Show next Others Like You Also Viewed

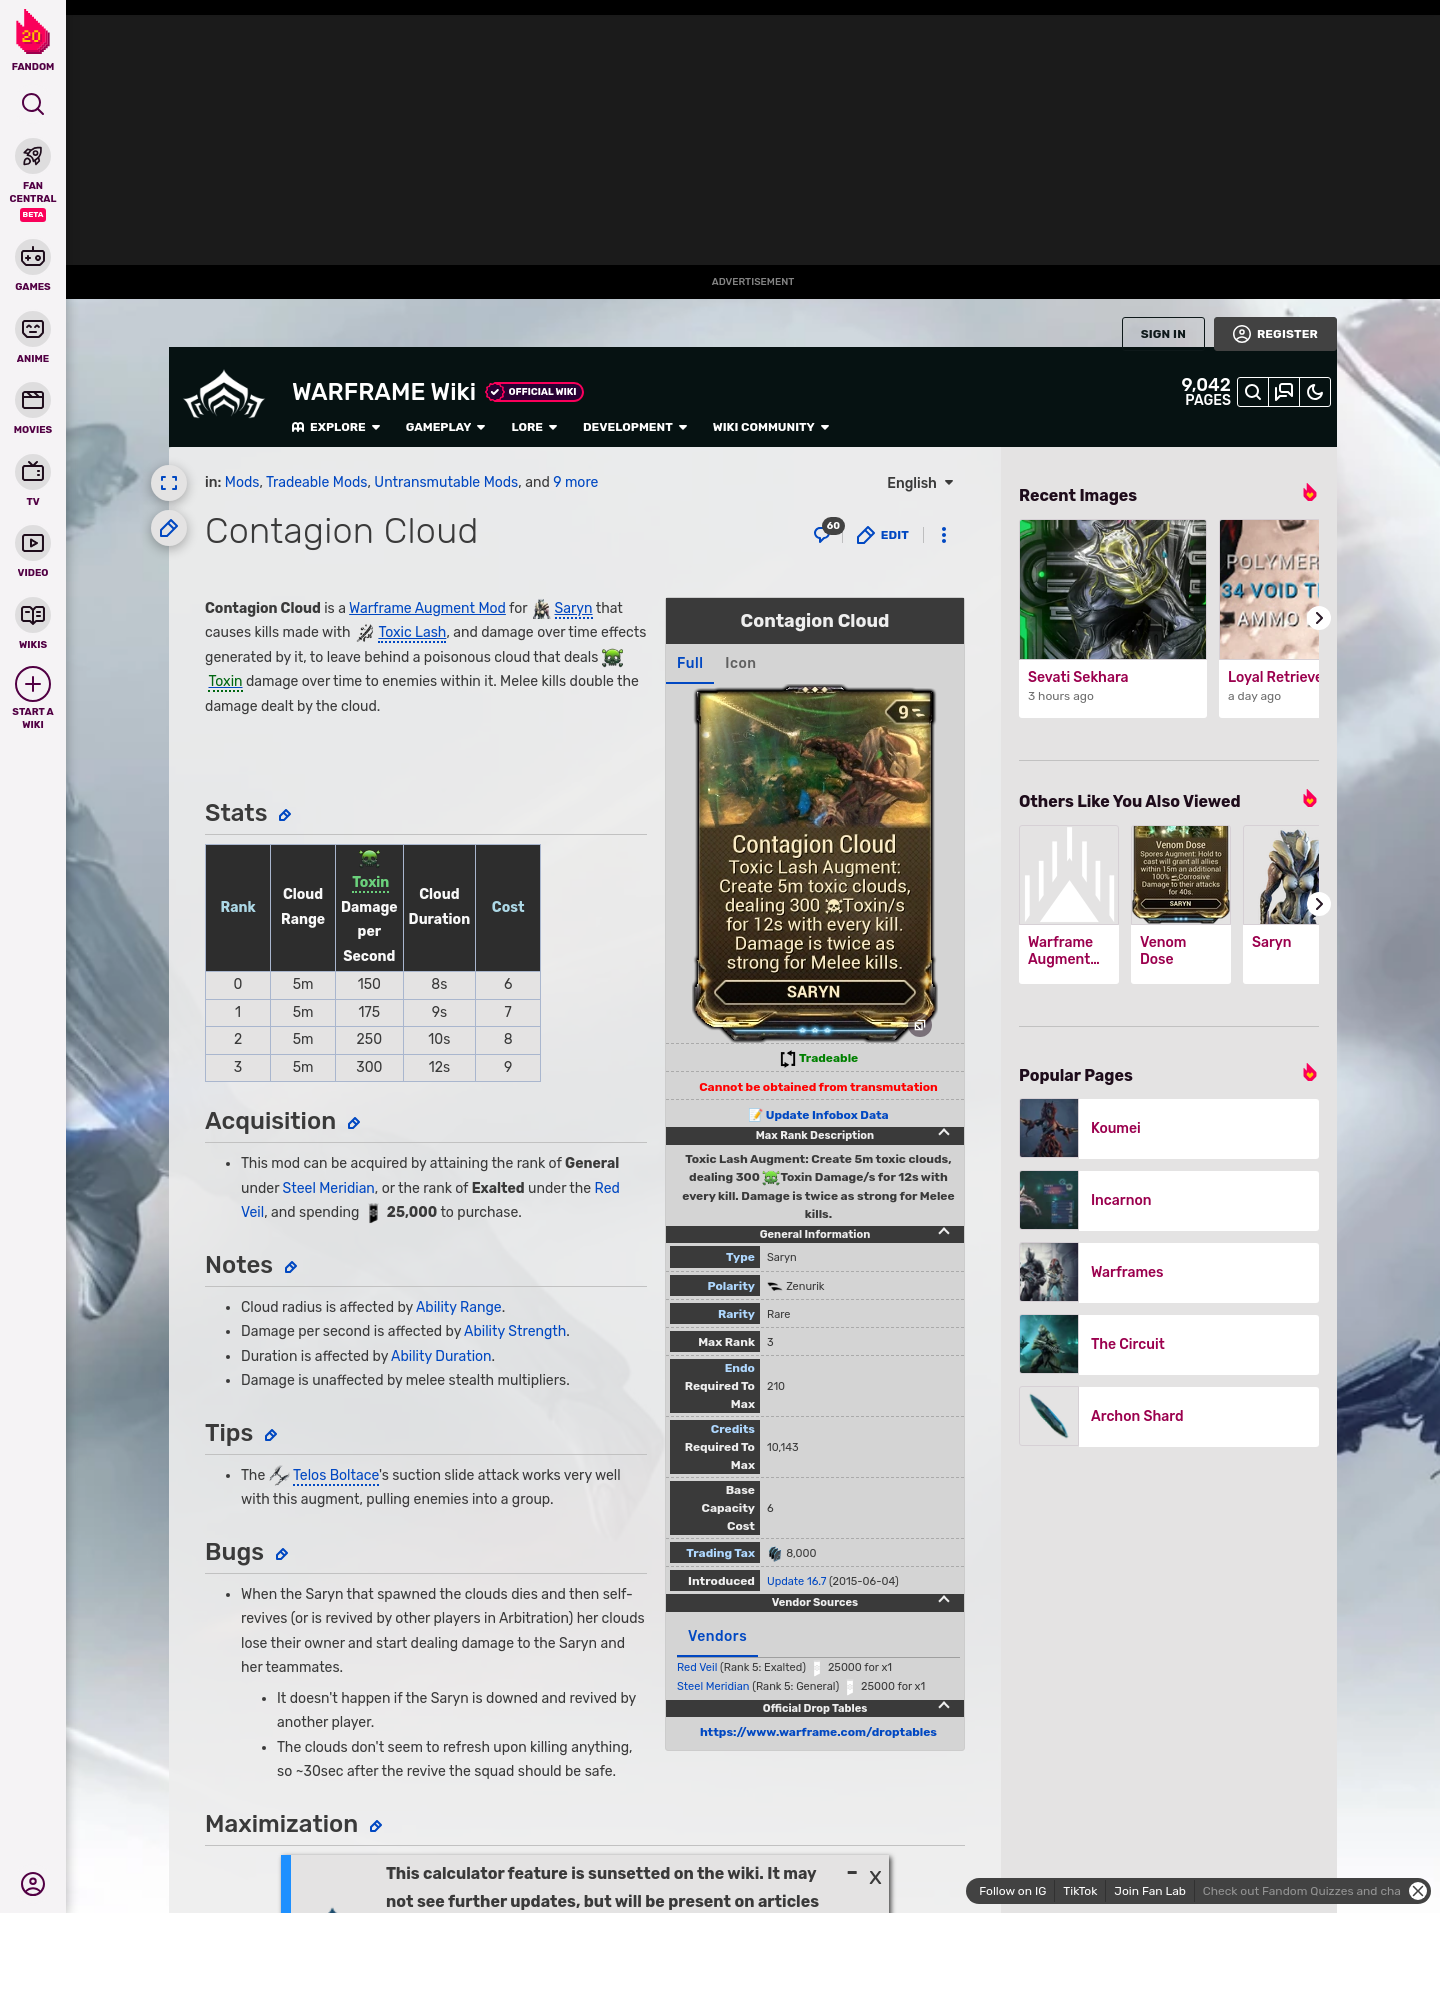[x=1319, y=904]
